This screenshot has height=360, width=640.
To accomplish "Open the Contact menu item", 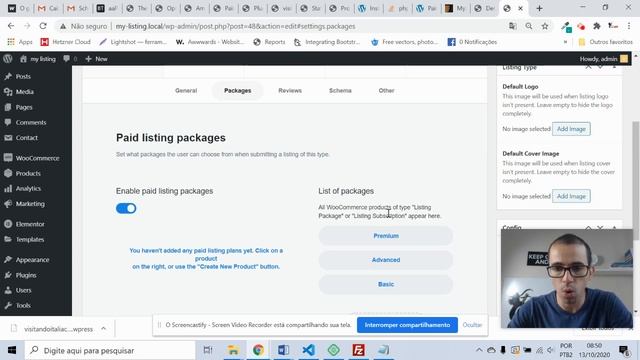I will [x=27, y=138].
